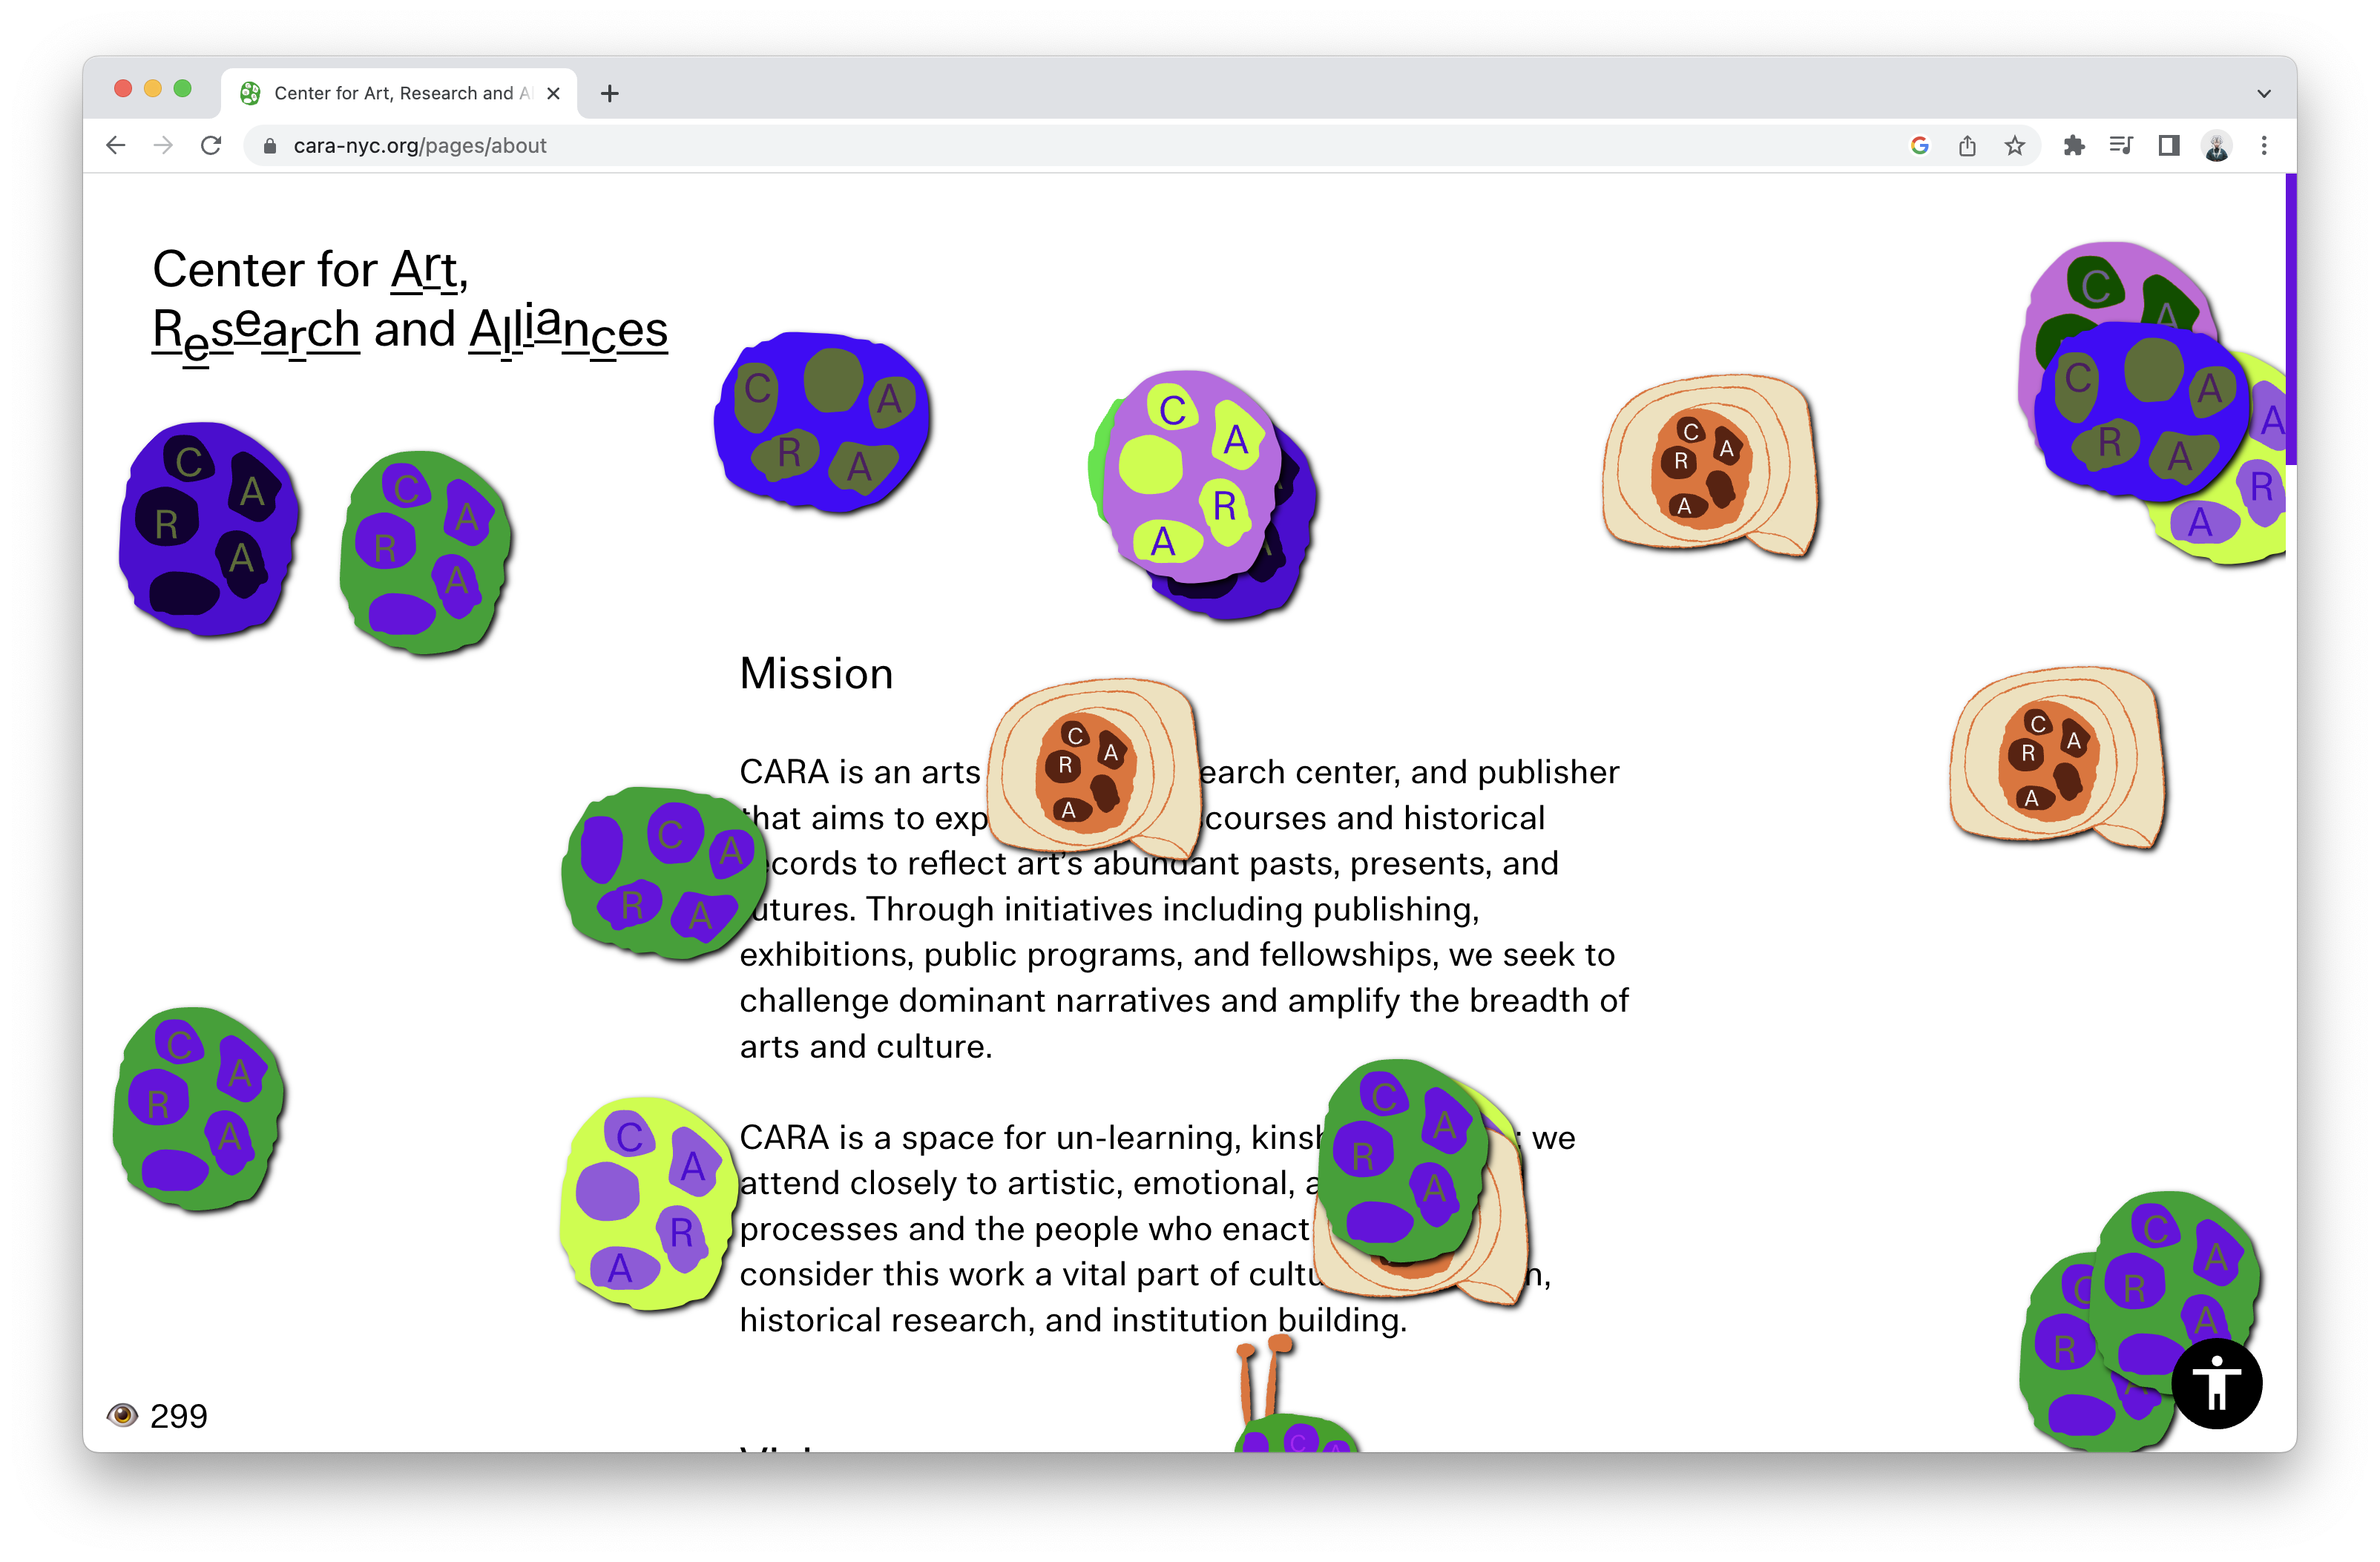Viewport: 2380px width, 1562px height.
Task: Bookmark this page with star icon
Action: [2015, 146]
